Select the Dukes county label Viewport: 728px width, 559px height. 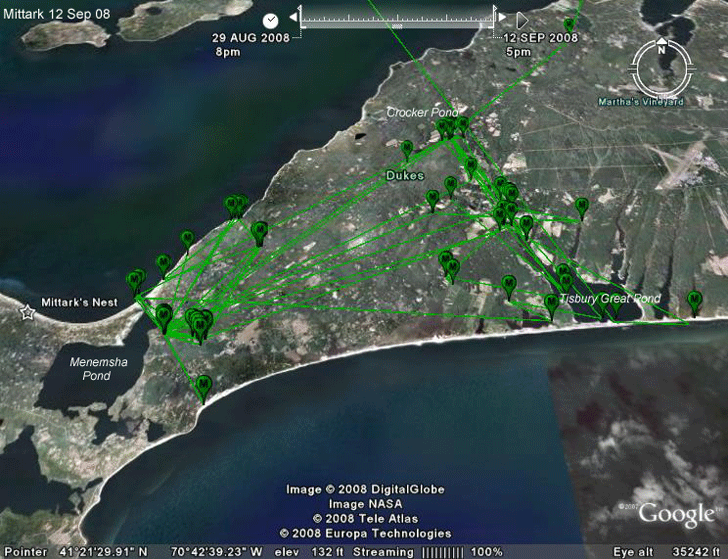point(405,175)
